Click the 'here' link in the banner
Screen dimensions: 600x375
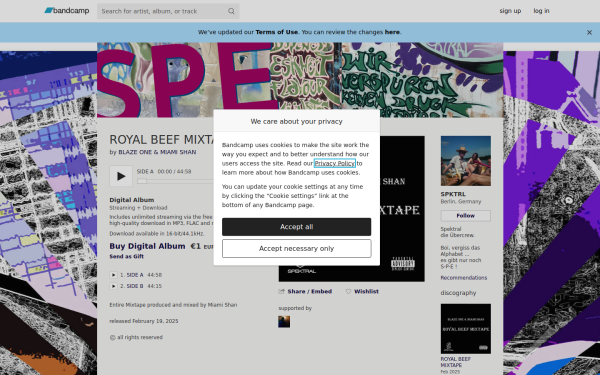(x=392, y=32)
